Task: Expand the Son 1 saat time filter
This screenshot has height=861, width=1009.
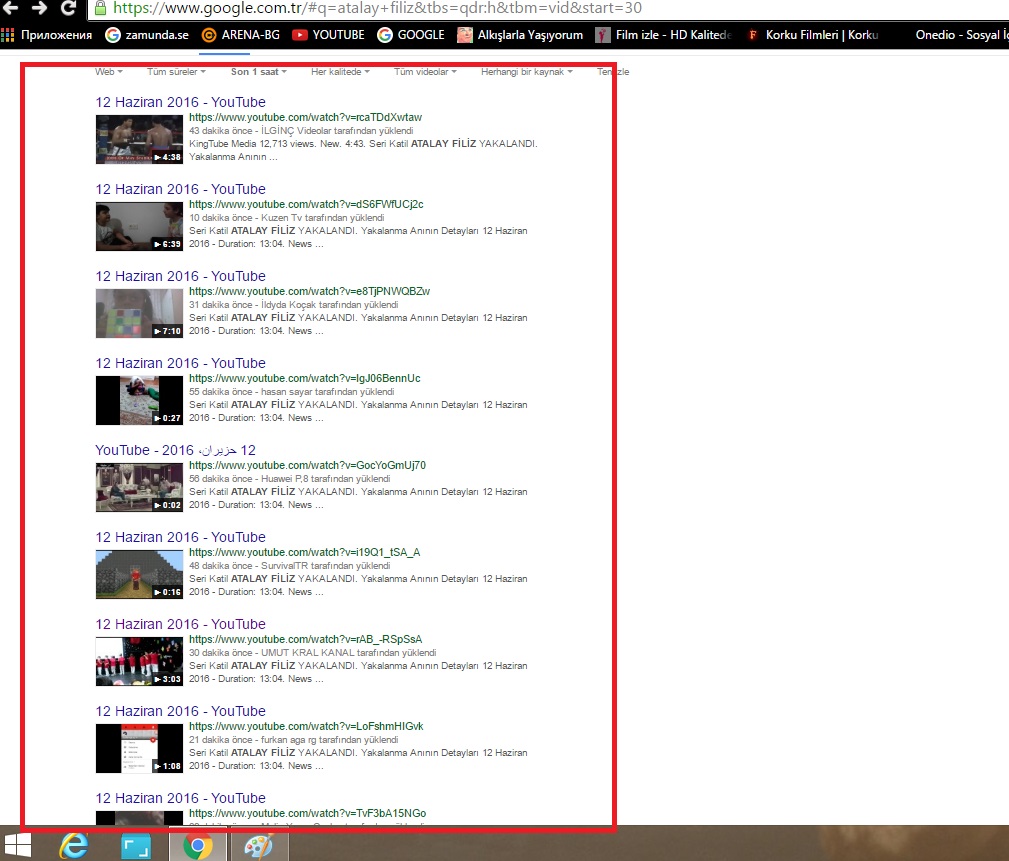Action: (259, 71)
